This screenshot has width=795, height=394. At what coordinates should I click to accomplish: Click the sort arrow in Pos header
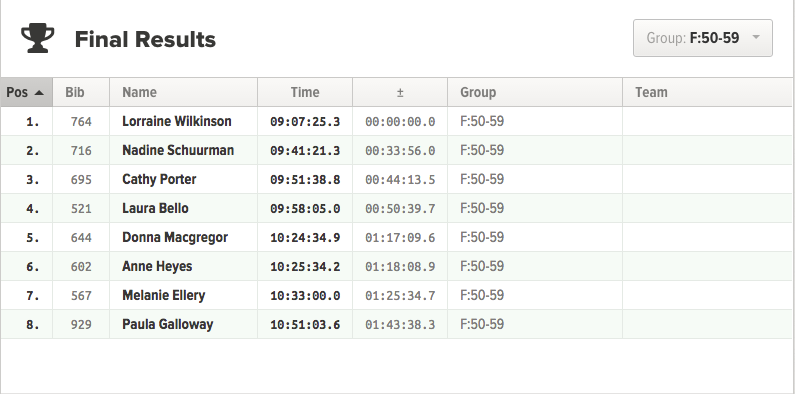(x=39, y=93)
